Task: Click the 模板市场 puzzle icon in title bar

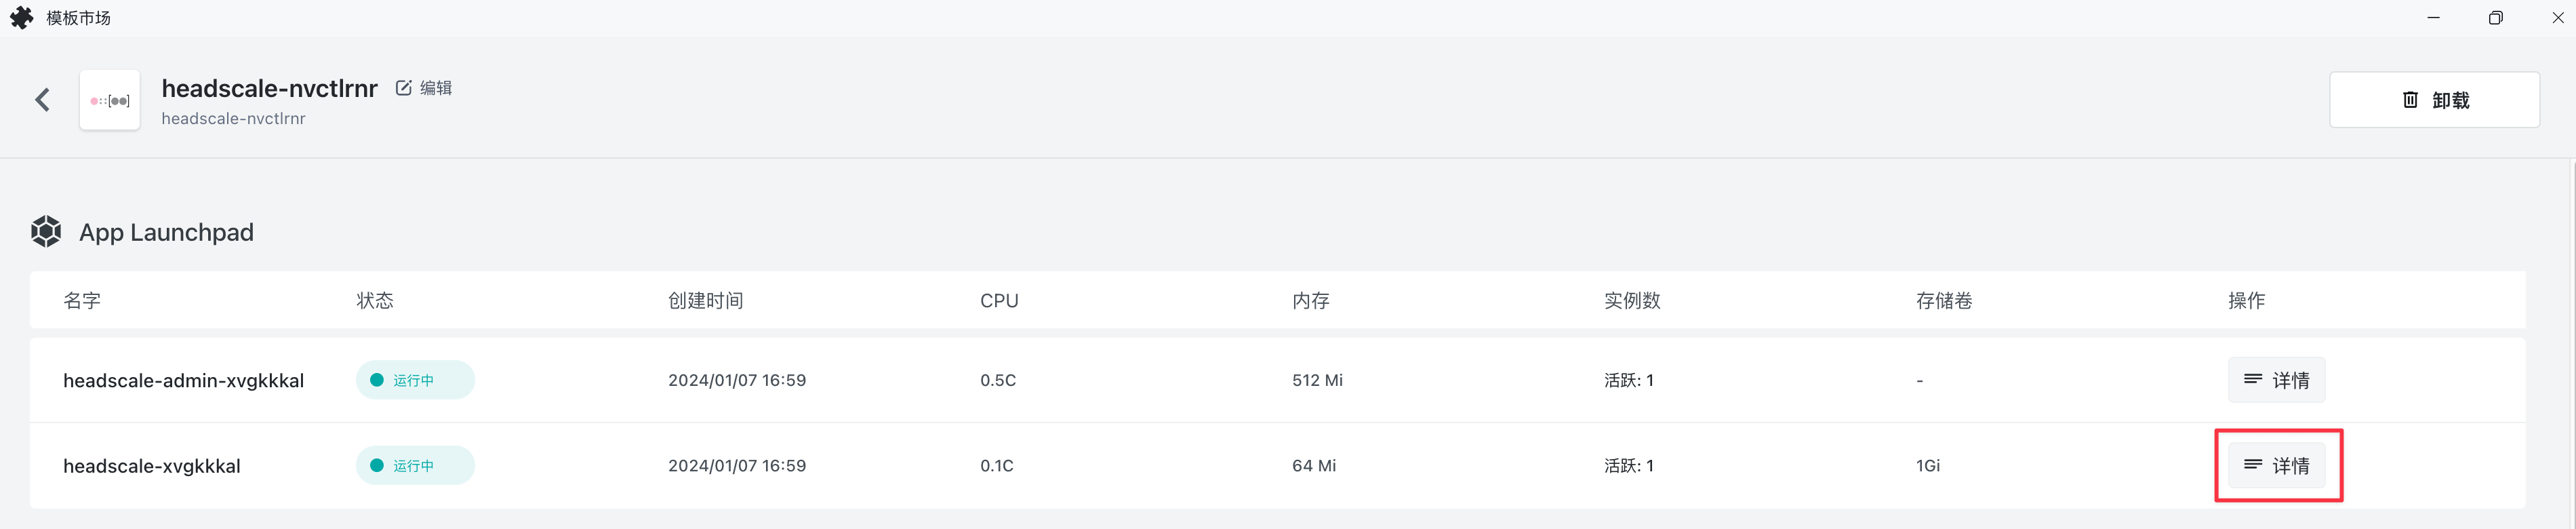Action: [21, 18]
